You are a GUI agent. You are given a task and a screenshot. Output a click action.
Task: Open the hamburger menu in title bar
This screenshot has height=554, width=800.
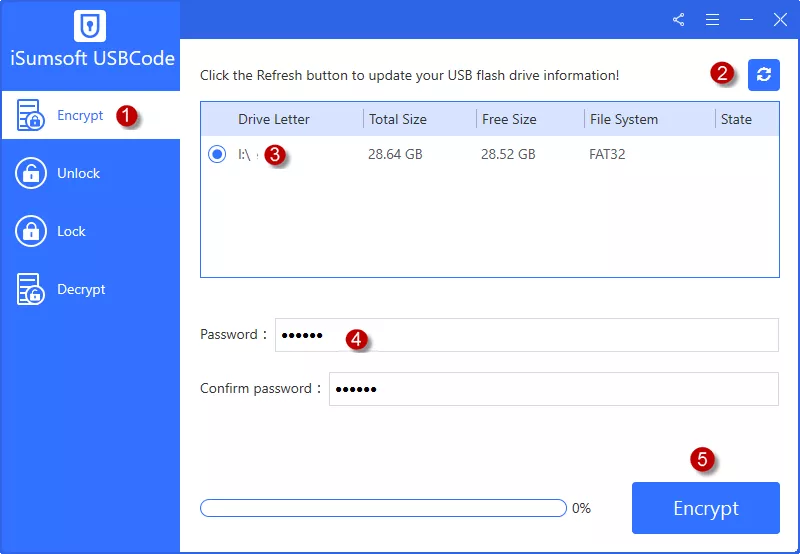[712, 20]
